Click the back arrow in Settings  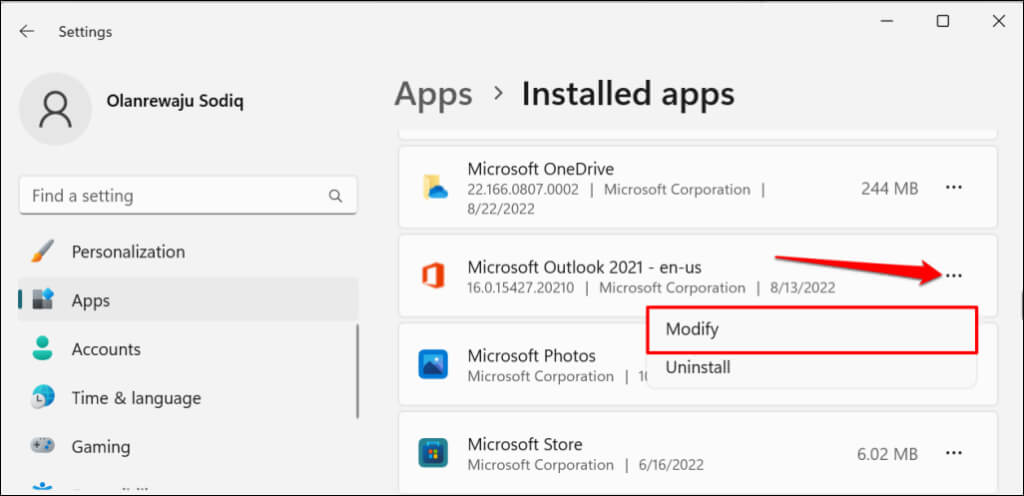(27, 31)
